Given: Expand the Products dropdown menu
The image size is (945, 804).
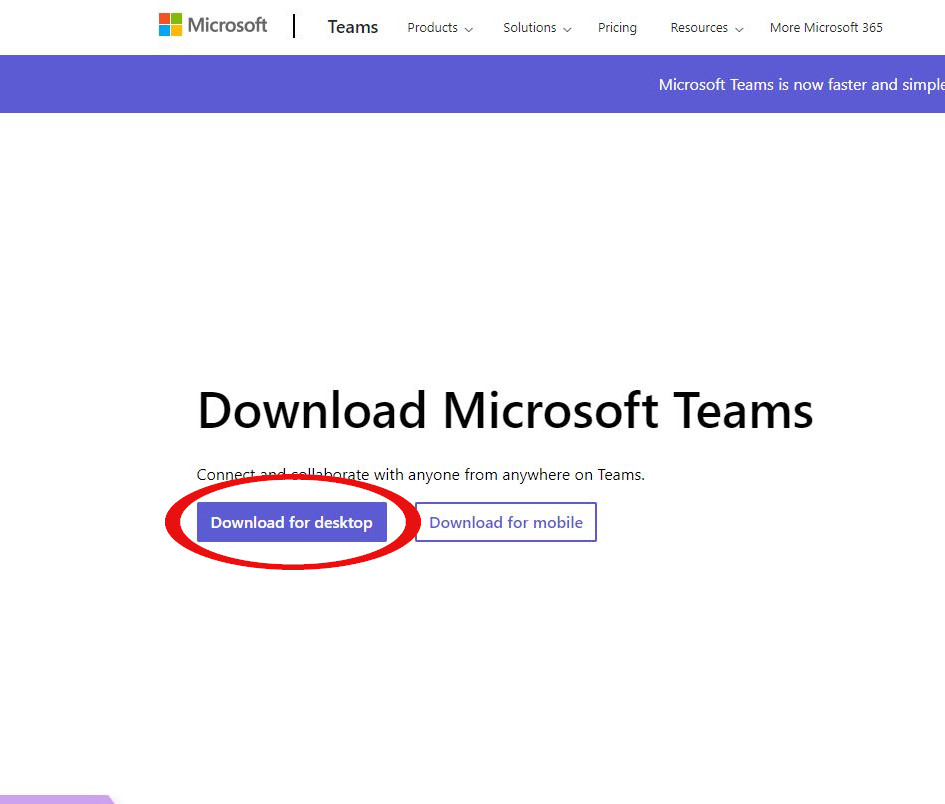Looking at the screenshot, I should (440, 28).
